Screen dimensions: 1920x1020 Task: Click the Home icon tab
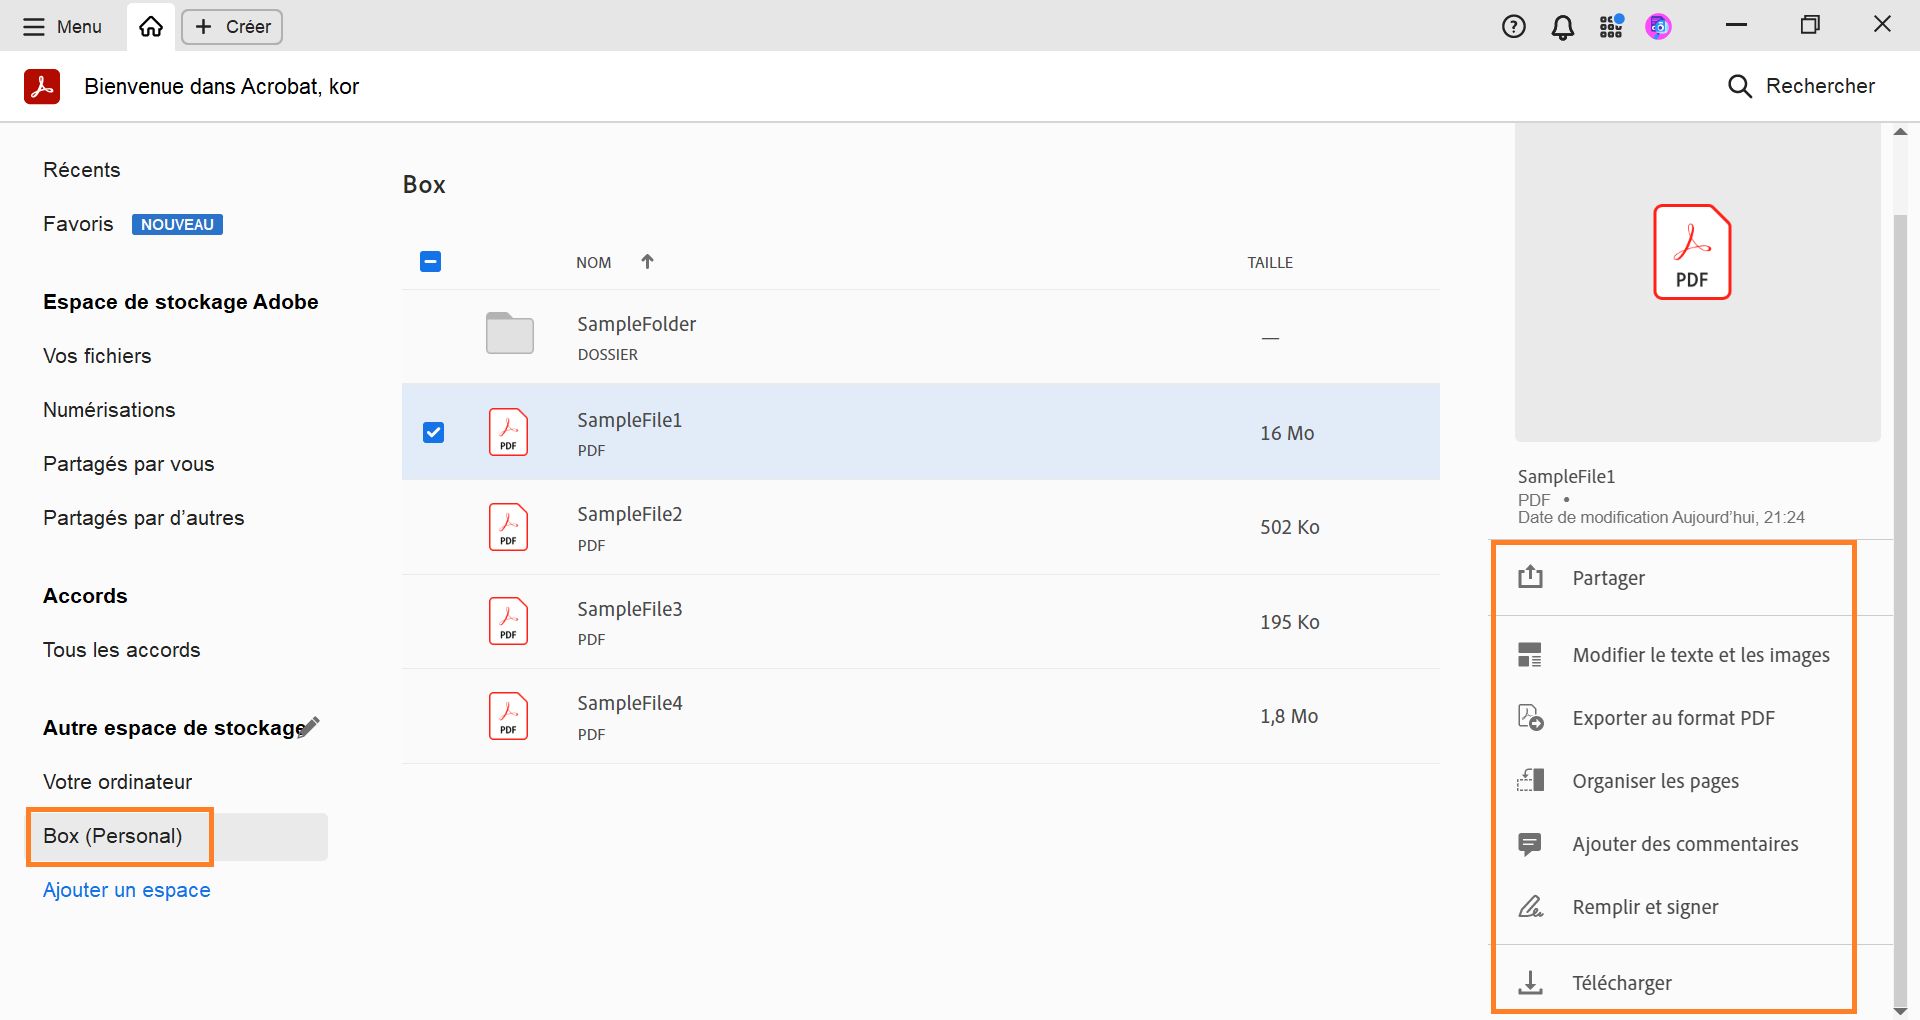pos(151,27)
